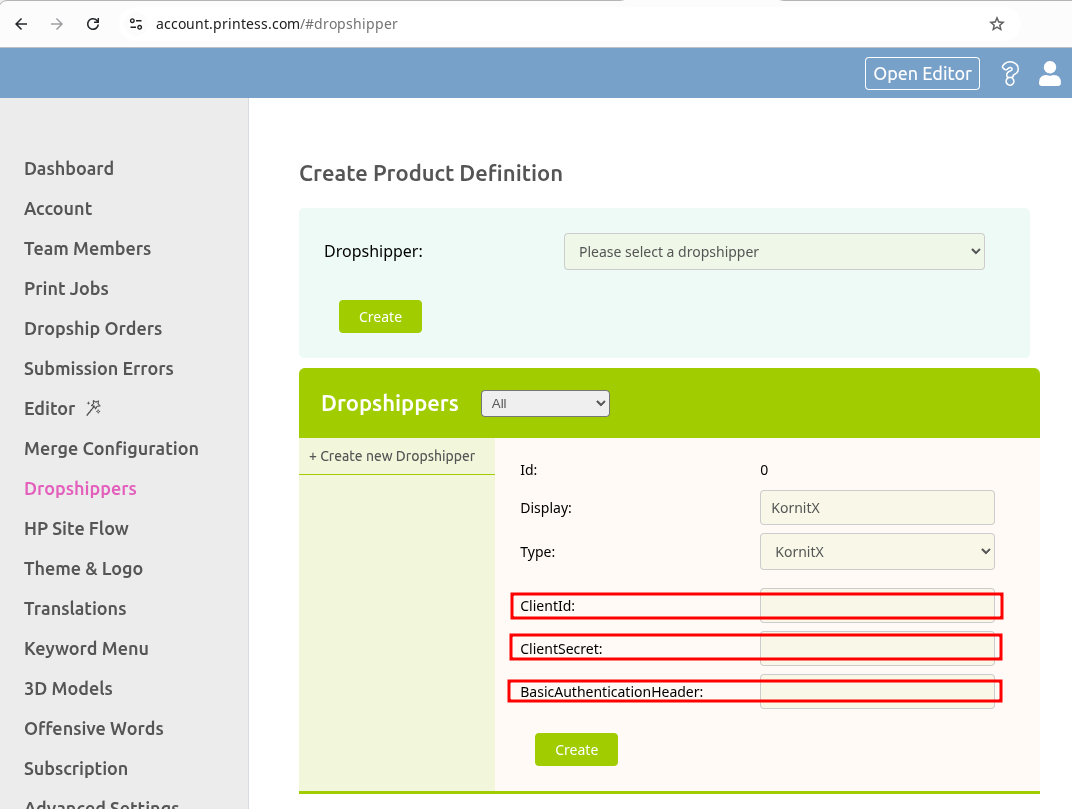The image size is (1072, 809).
Task: Go to Subscription page
Action: [76, 769]
